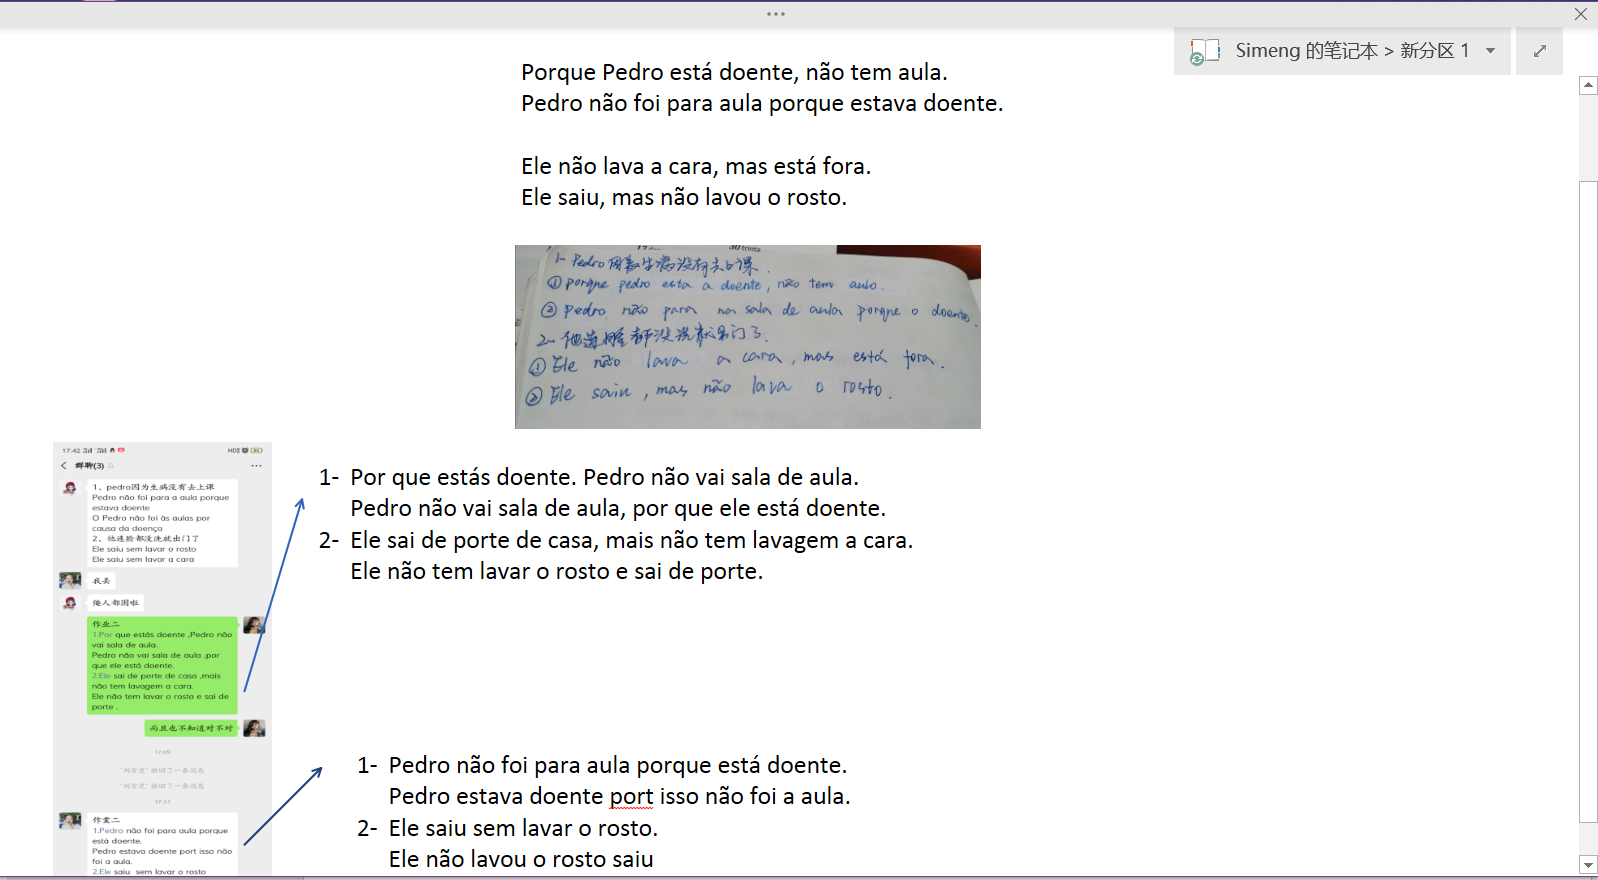
Task: Select the handwritten notebook photo
Action: tap(748, 337)
